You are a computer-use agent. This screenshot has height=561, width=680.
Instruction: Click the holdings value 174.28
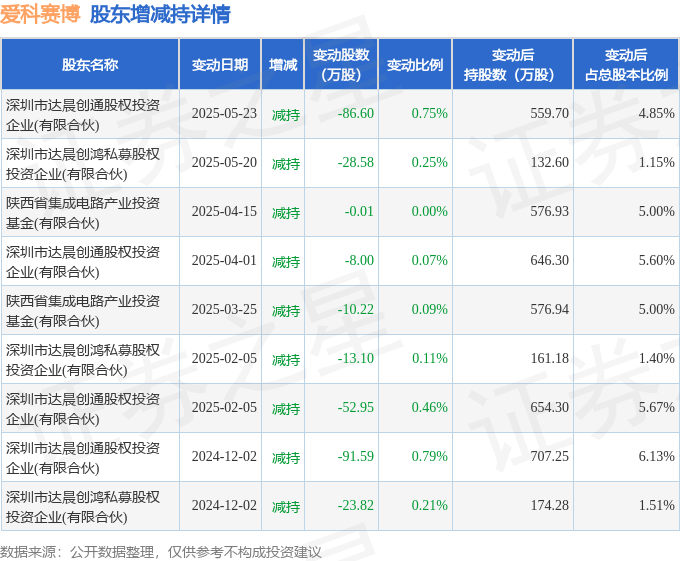[x=549, y=506]
